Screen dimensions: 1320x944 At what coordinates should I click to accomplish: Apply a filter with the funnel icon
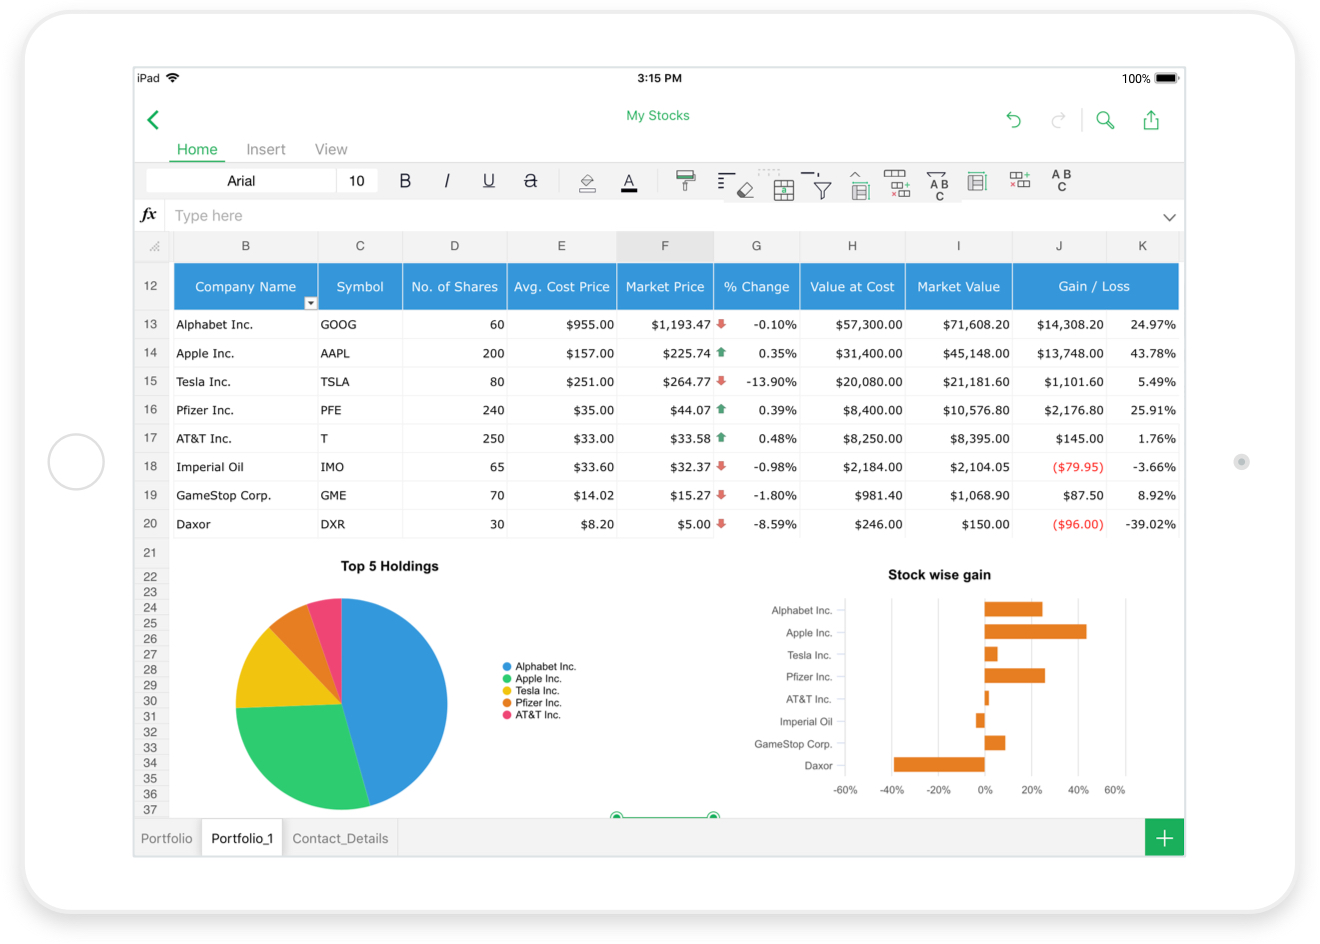point(822,188)
